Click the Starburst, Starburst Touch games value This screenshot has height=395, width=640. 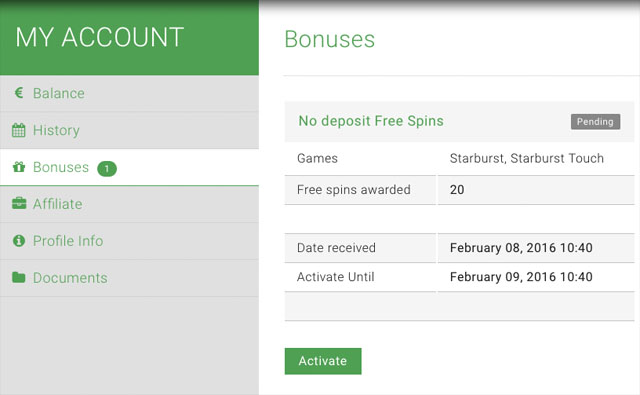527,158
